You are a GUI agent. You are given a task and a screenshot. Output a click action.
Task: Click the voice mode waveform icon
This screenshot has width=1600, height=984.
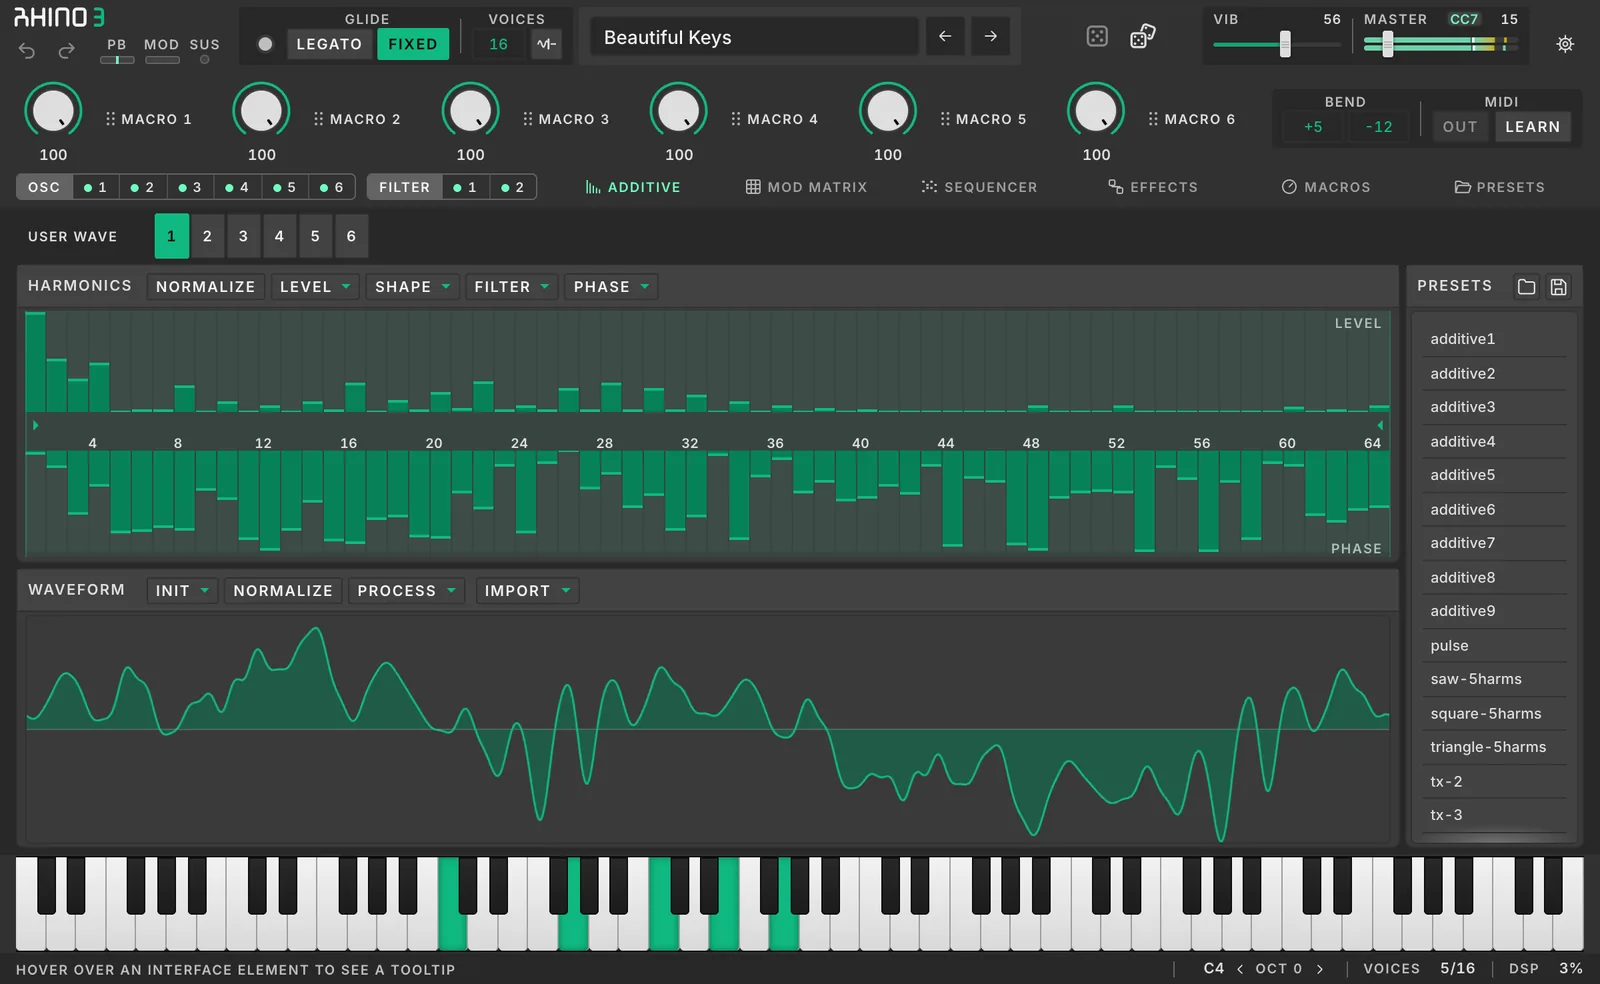[546, 44]
